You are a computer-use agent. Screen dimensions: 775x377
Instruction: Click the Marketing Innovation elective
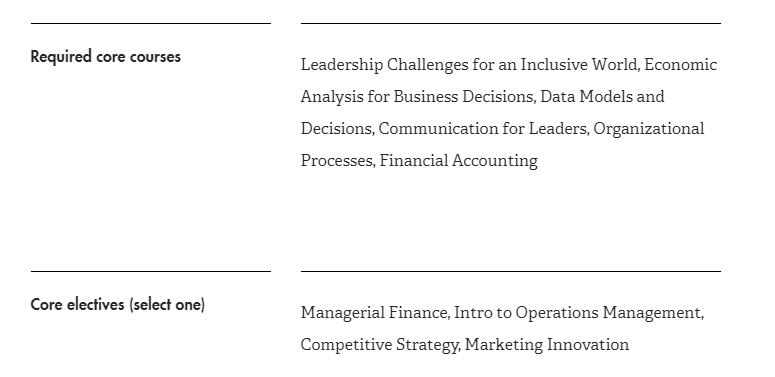pyautogui.click(x=547, y=344)
